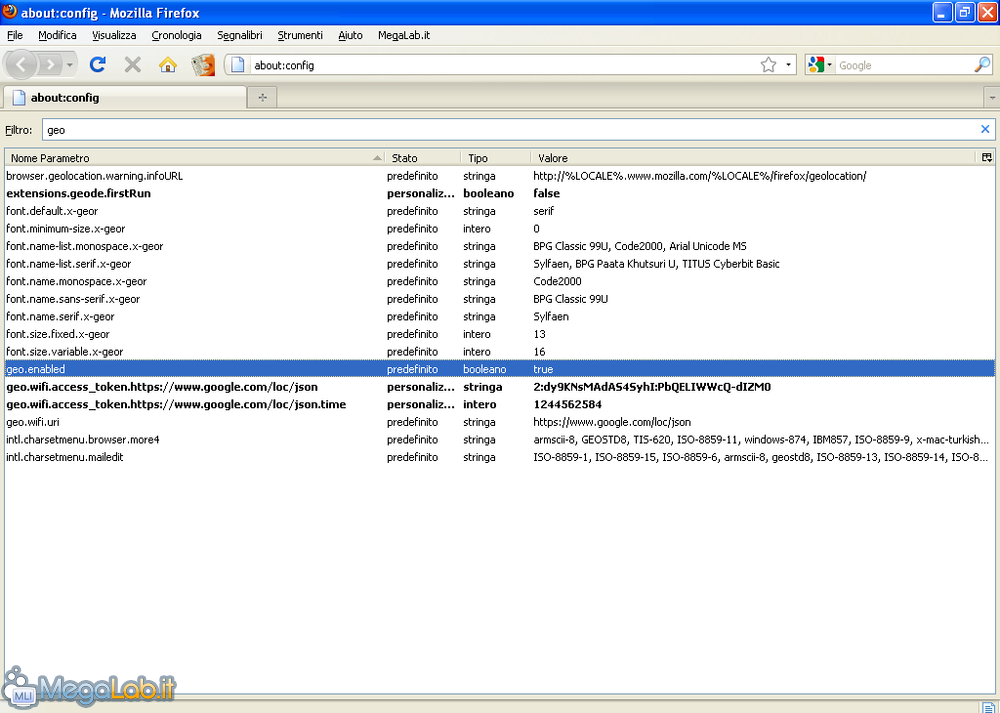Sort by Tipo column header

point(496,158)
